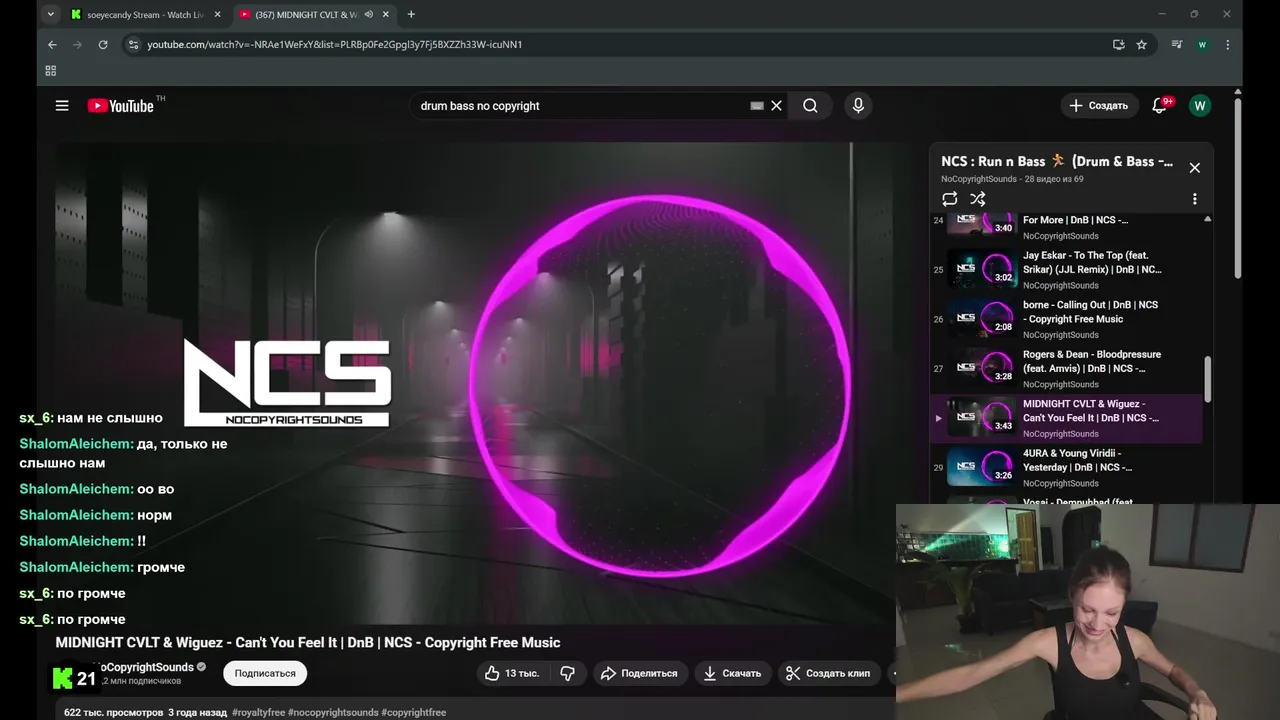
Task: Switch to the soeyecandy Stream tab
Action: pyautogui.click(x=147, y=14)
